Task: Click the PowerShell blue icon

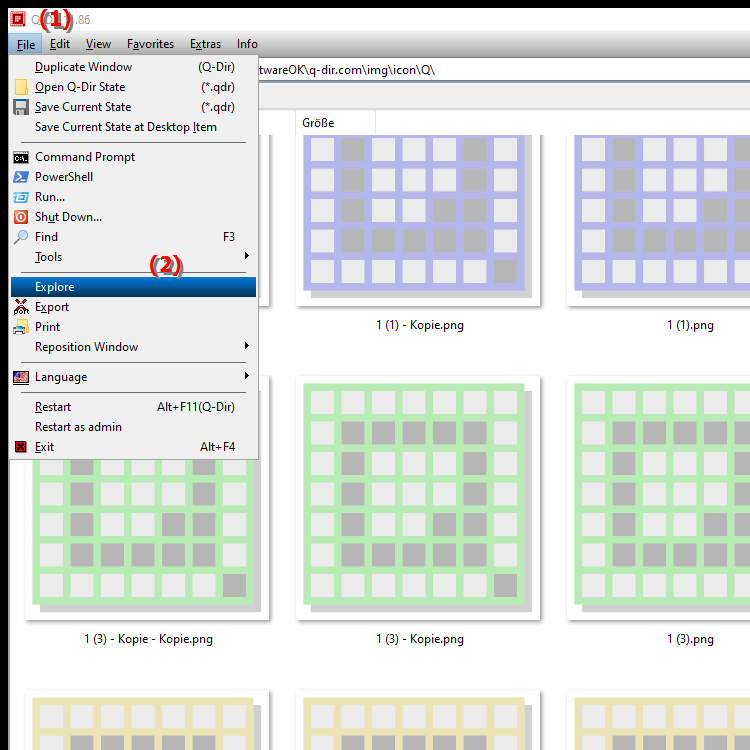Action: coord(21,177)
